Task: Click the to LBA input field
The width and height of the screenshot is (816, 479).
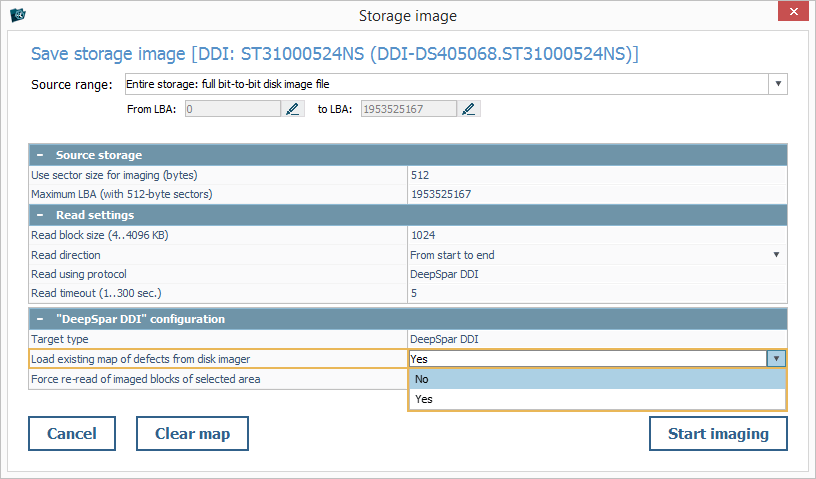Action: click(409, 109)
